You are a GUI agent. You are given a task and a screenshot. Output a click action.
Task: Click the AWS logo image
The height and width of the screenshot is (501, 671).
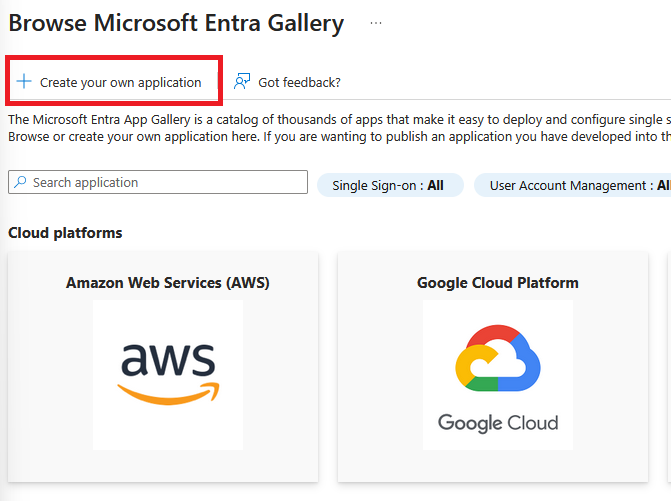pyautogui.click(x=168, y=375)
